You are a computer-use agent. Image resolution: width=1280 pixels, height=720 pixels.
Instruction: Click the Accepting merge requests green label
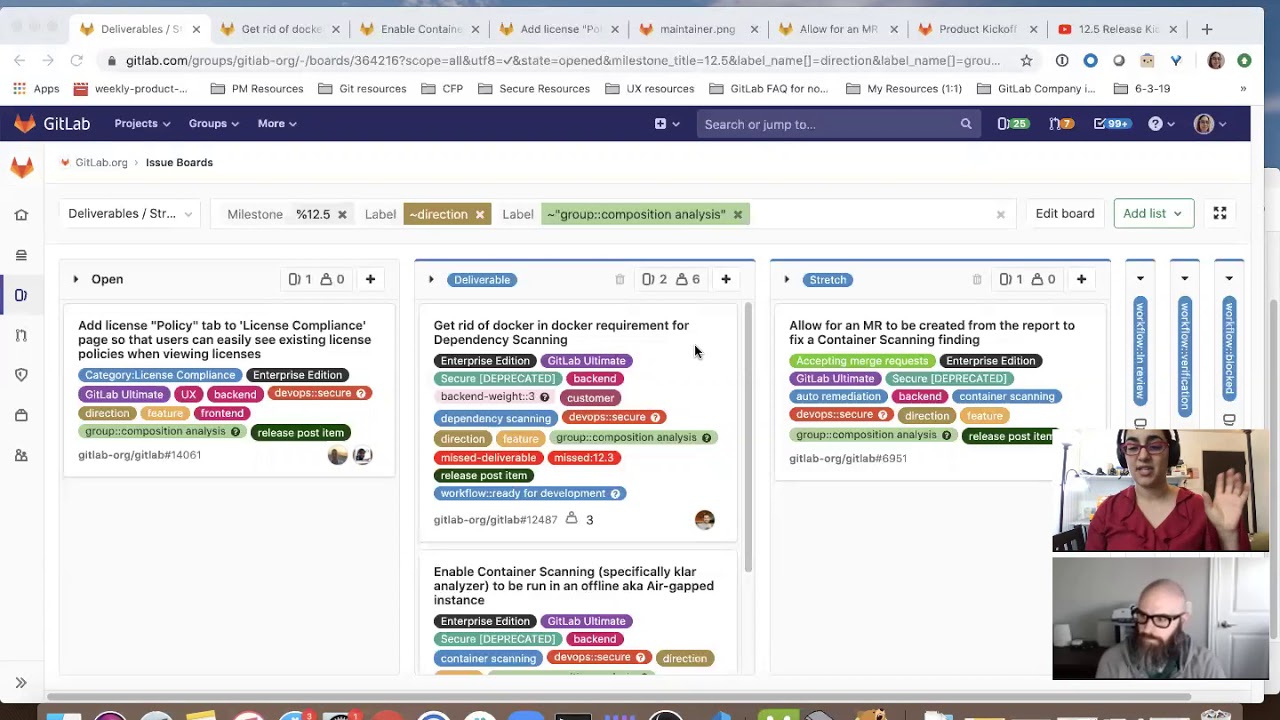(x=862, y=360)
